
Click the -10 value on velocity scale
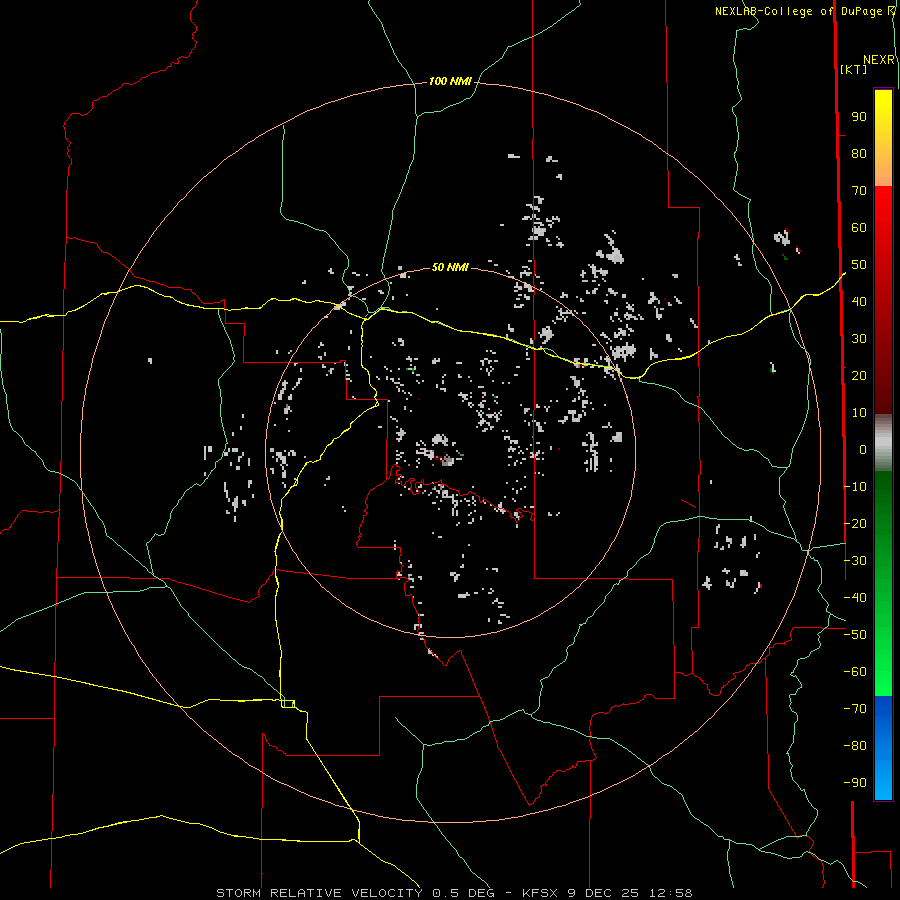(x=855, y=487)
